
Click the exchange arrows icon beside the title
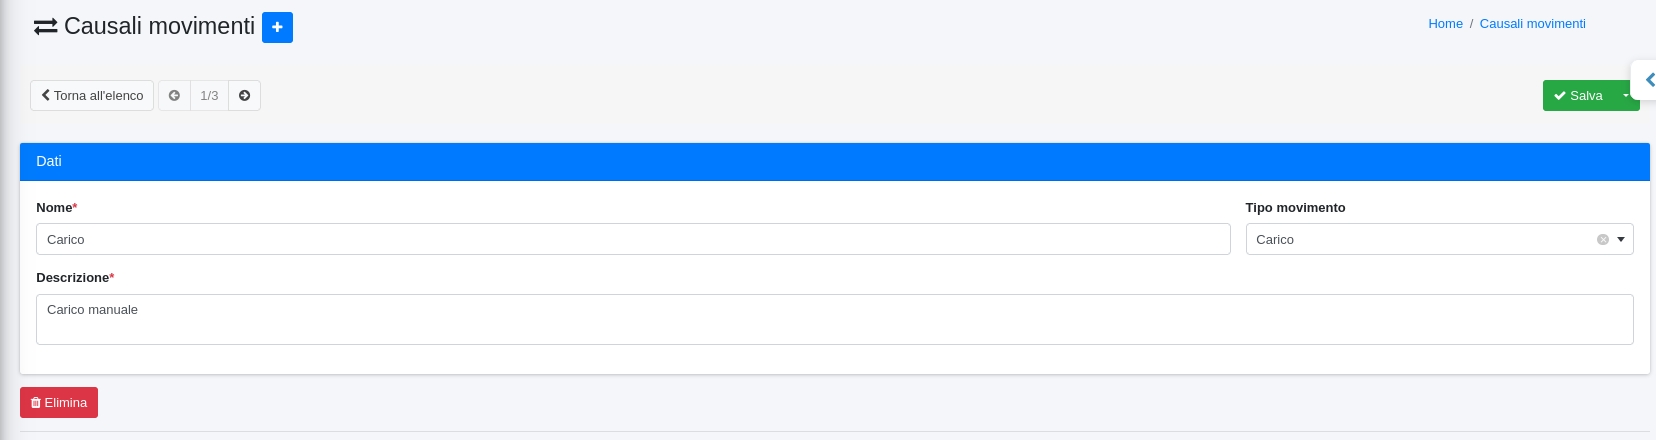(45, 27)
